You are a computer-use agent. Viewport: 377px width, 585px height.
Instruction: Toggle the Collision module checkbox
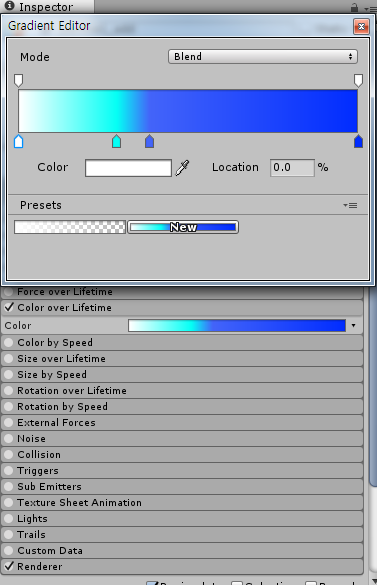coord(9,455)
